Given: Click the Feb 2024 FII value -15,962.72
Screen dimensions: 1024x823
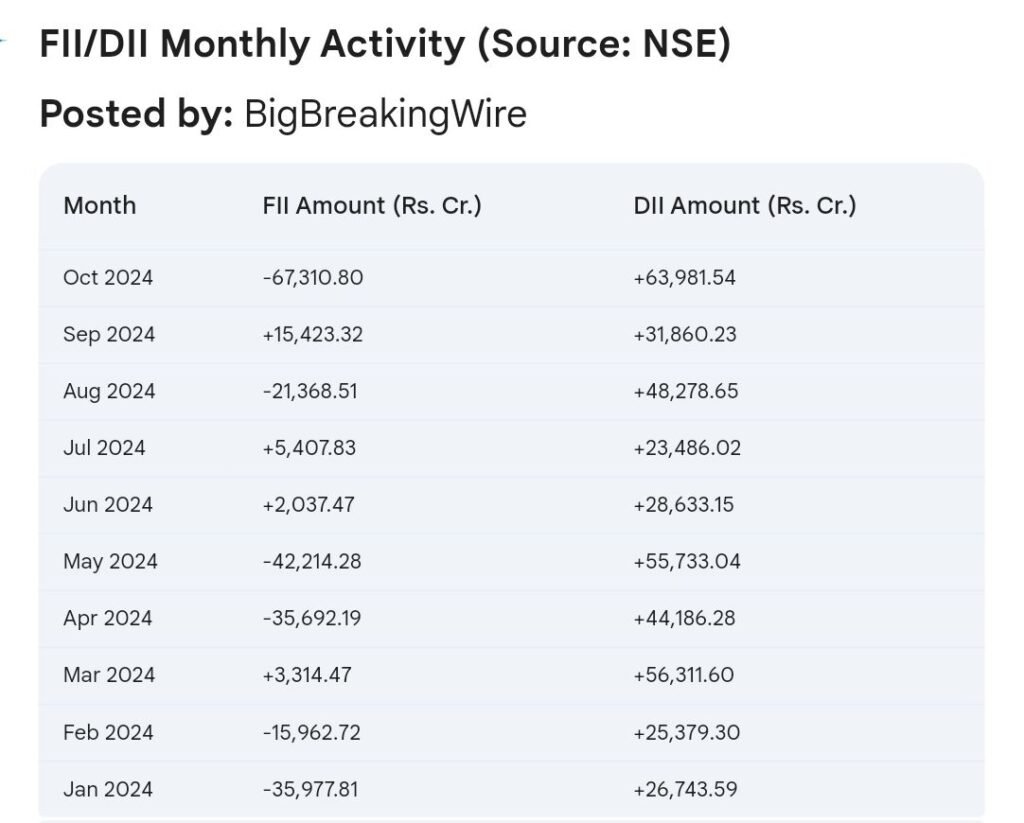Looking at the screenshot, I should click(x=312, y=733).
